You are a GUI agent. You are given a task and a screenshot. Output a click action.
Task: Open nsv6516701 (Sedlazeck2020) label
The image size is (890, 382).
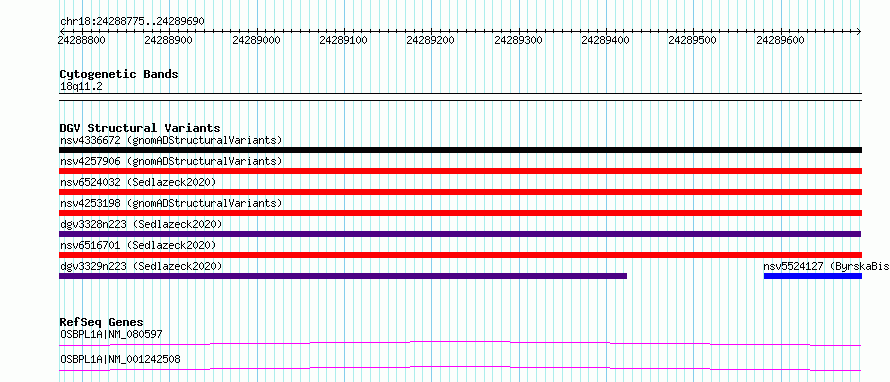pos(138,245)
